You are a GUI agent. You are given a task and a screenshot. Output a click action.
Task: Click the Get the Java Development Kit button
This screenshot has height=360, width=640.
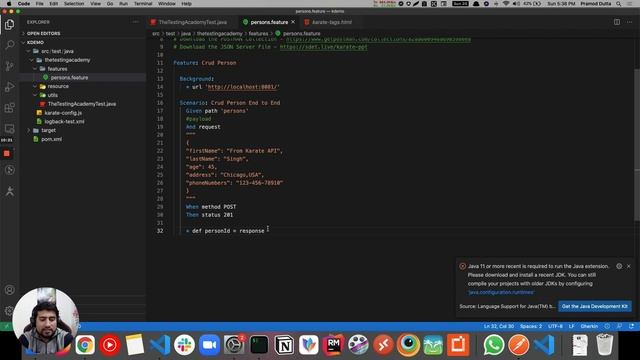pyautogui.click(x=595, y=307)
